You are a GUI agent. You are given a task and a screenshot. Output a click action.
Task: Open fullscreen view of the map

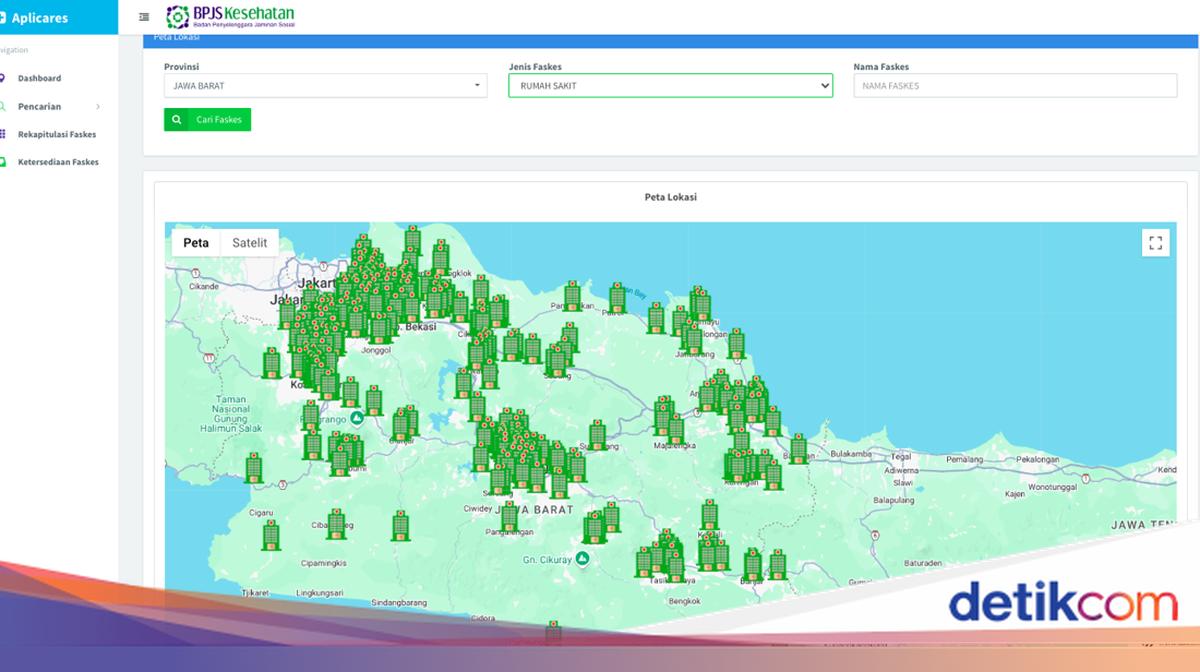point(1156,242)
